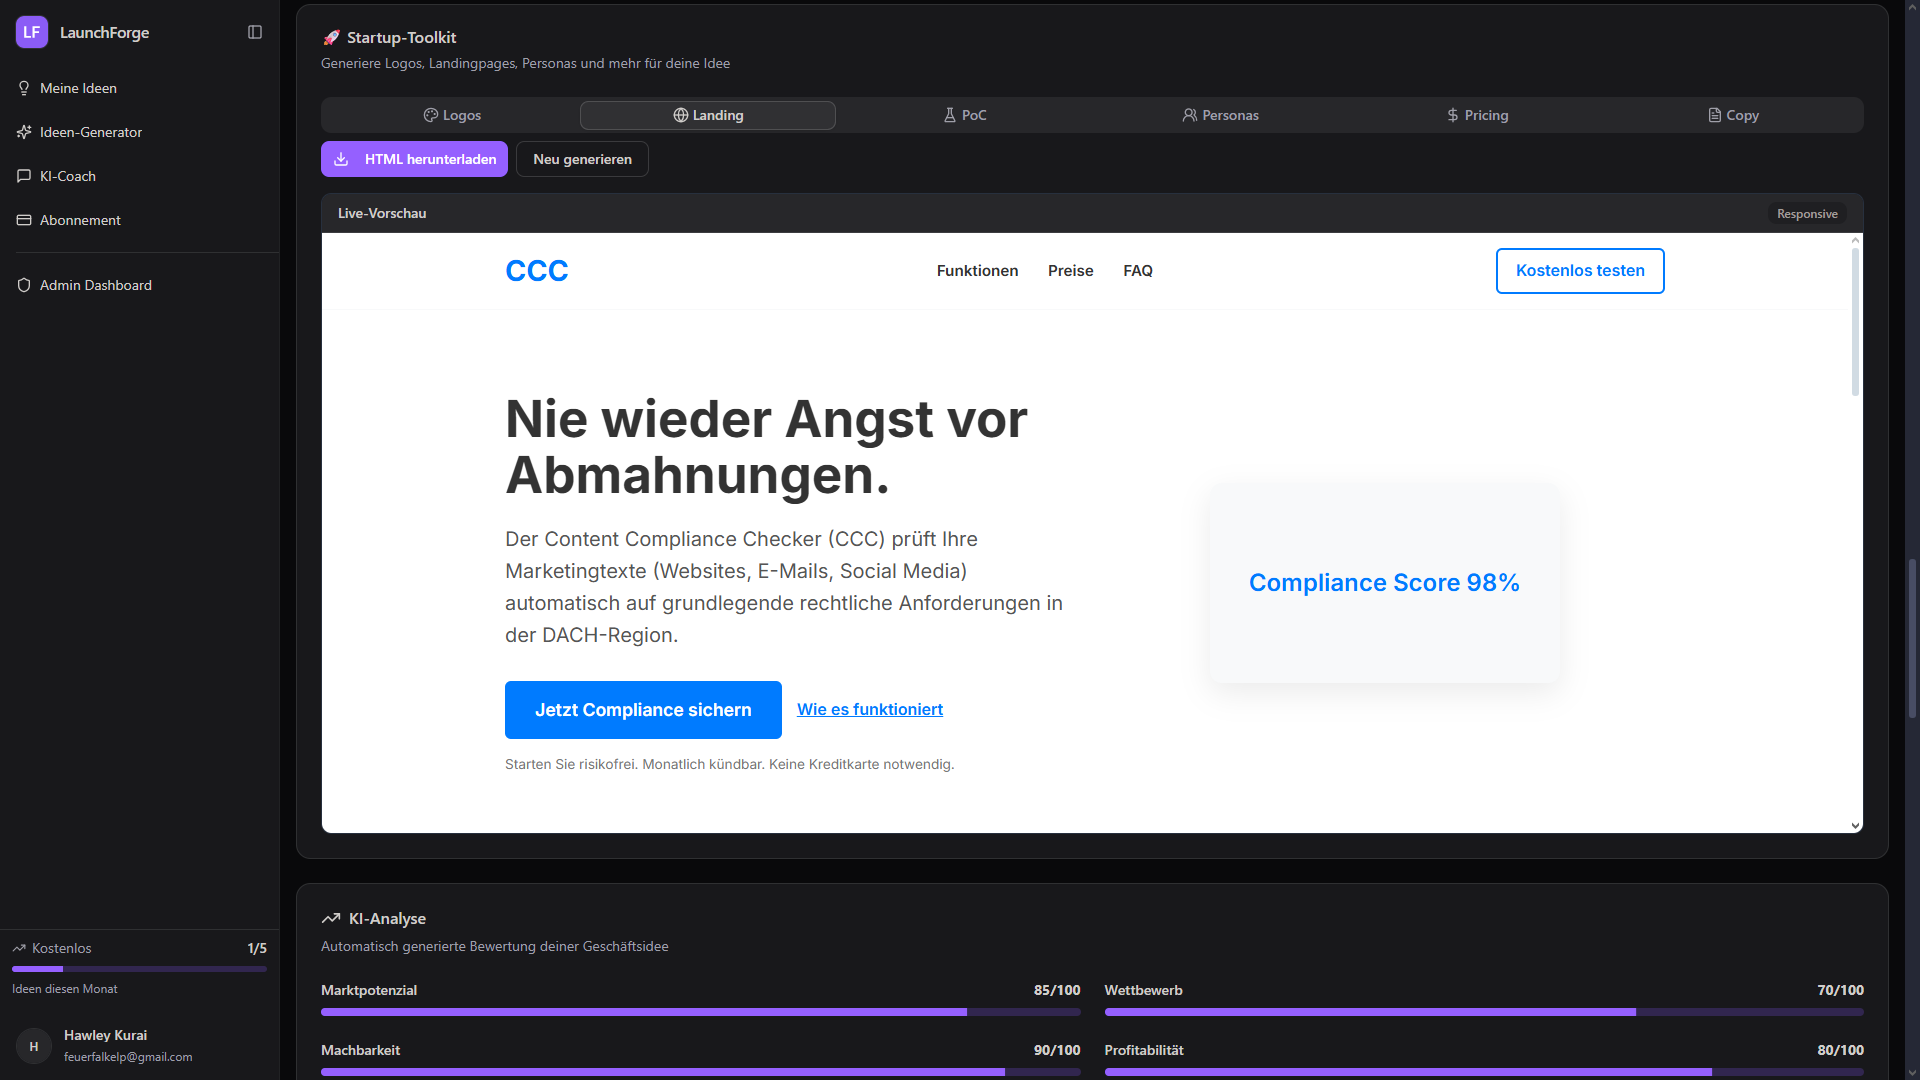The image size is (1920, 1080).
Task: Open KI-Coach chat item
Action: click(x=67, y=176)
